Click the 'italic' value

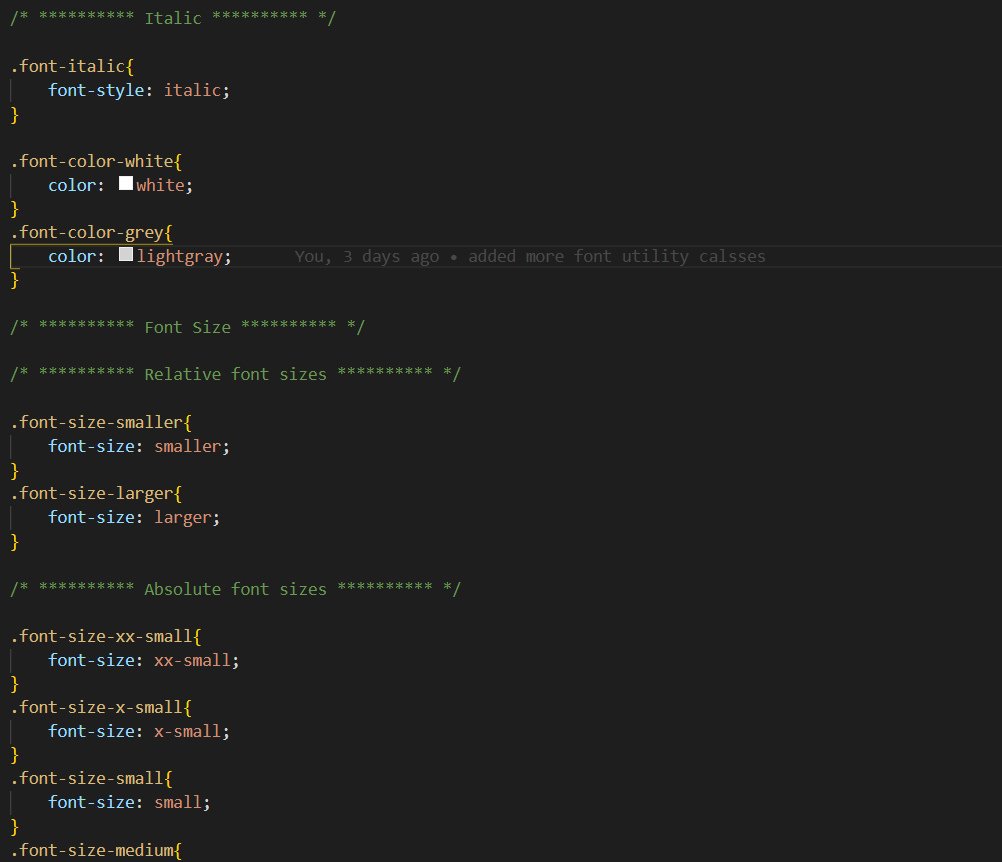click(x=192, y=90)
